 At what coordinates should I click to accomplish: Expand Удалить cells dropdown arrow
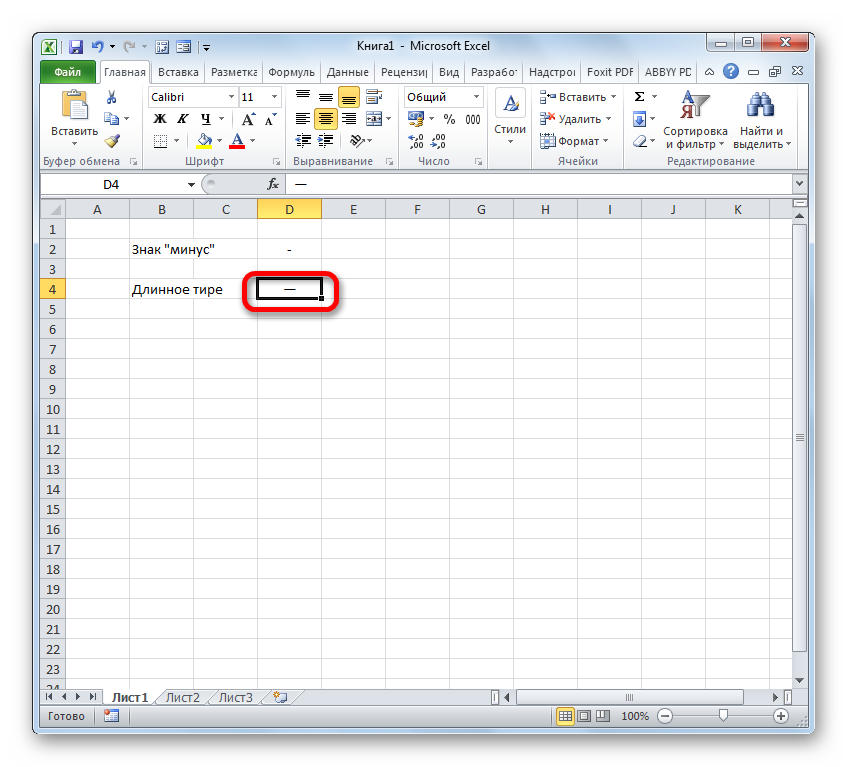click(609, 119)
